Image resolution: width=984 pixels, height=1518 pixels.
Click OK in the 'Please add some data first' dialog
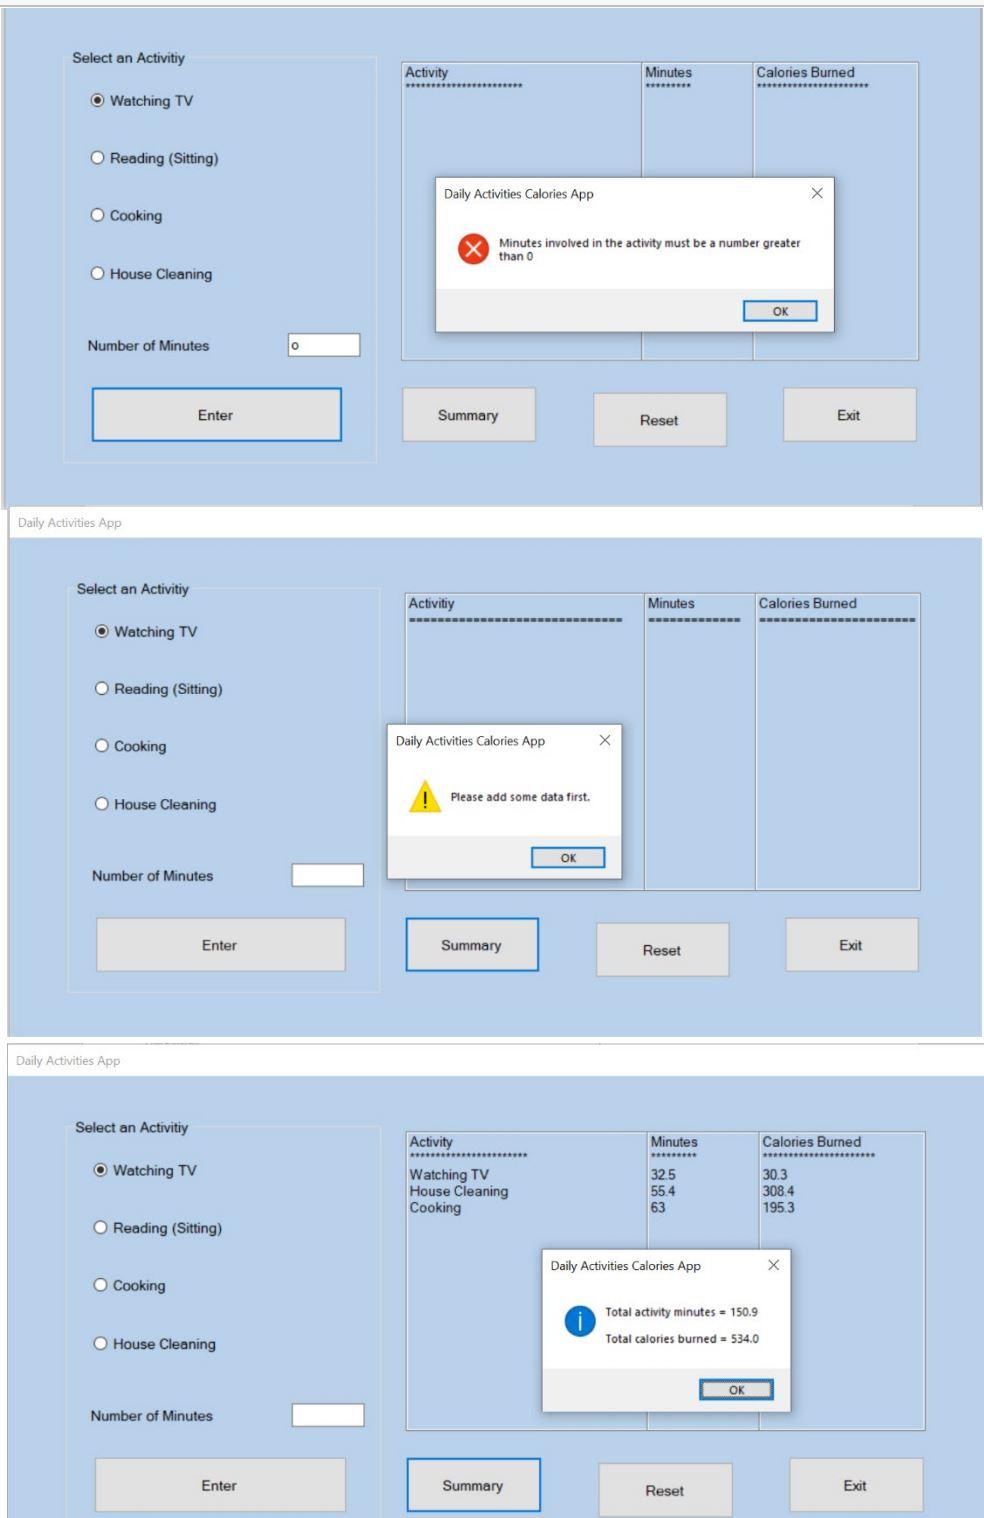[x=568, y=858]
